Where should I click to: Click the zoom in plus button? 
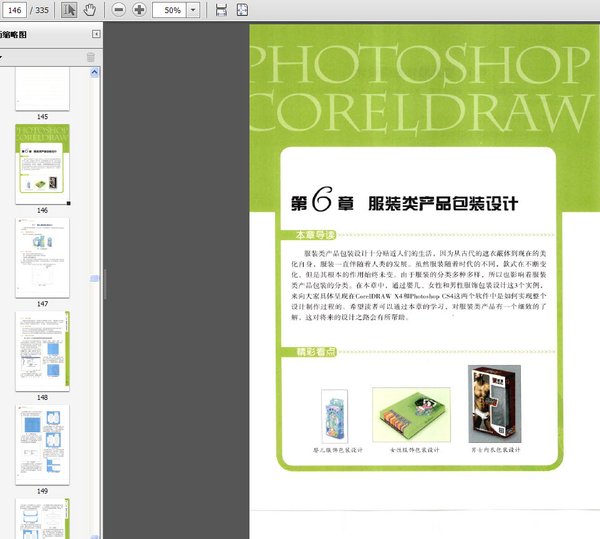pos(138,10)
